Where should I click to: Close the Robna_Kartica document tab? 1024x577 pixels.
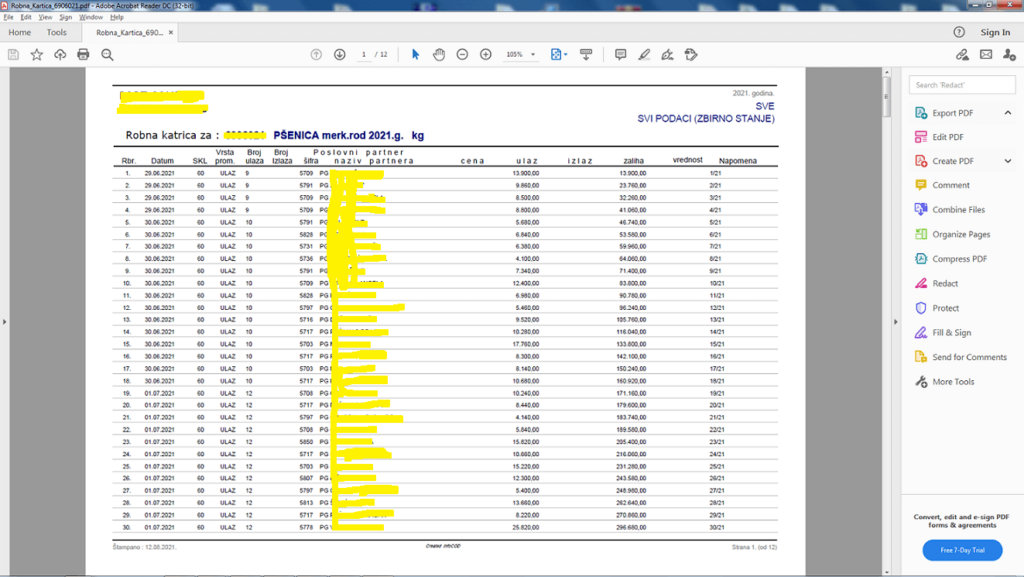(171, 32)
